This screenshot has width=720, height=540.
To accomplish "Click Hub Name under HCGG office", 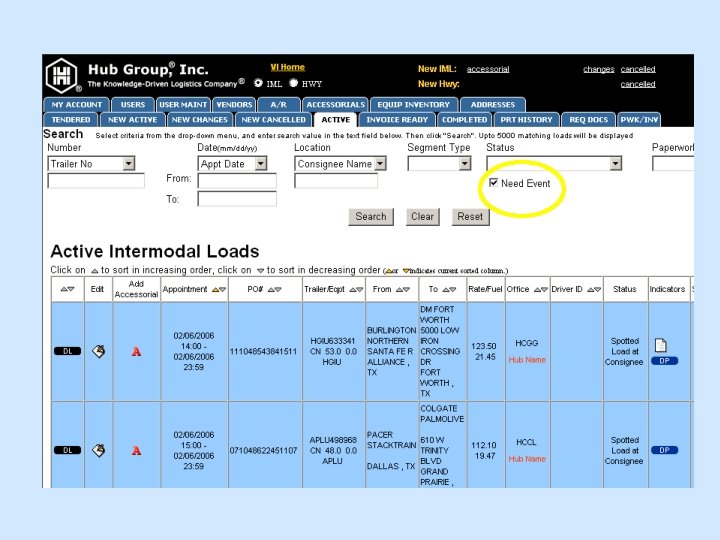I will click(x=527, y=360).
